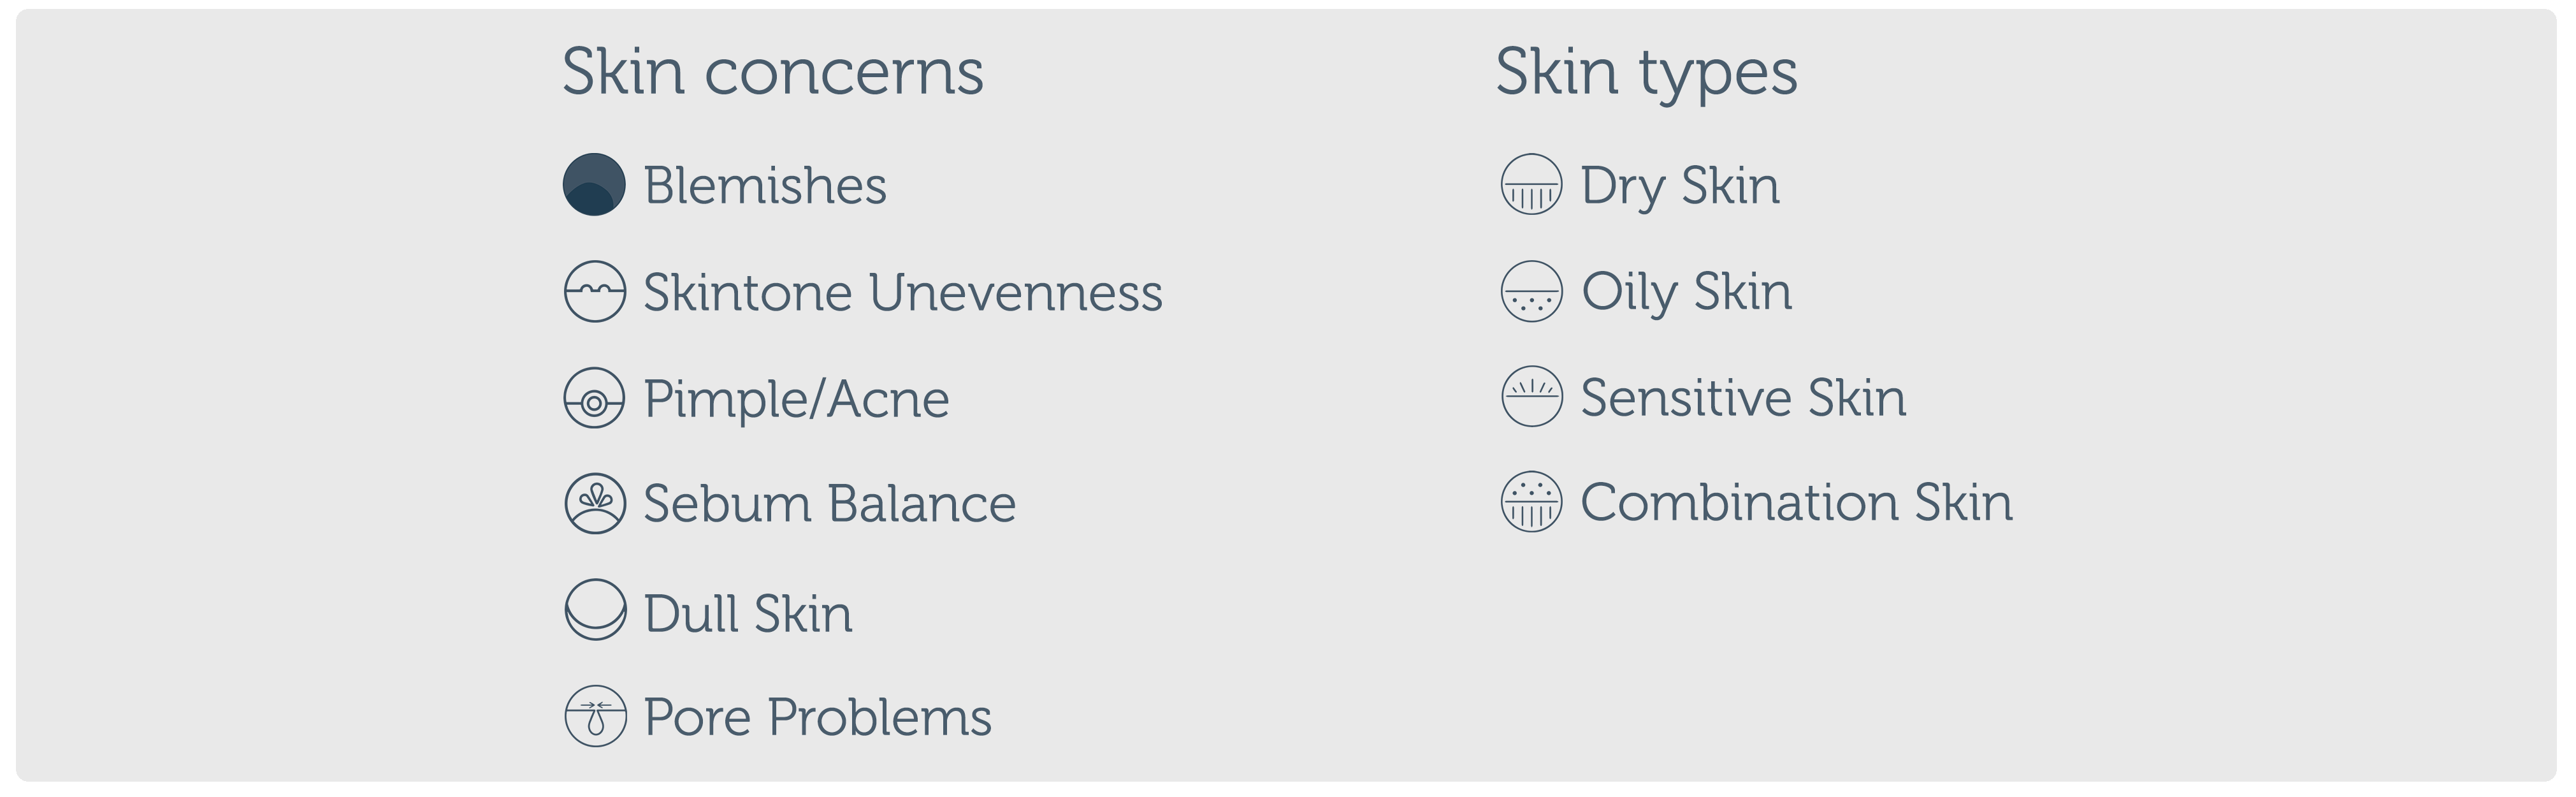Screen dimensions: 2576x797
Task: Select the Oily Skin icon
Action: (1531, 292)
